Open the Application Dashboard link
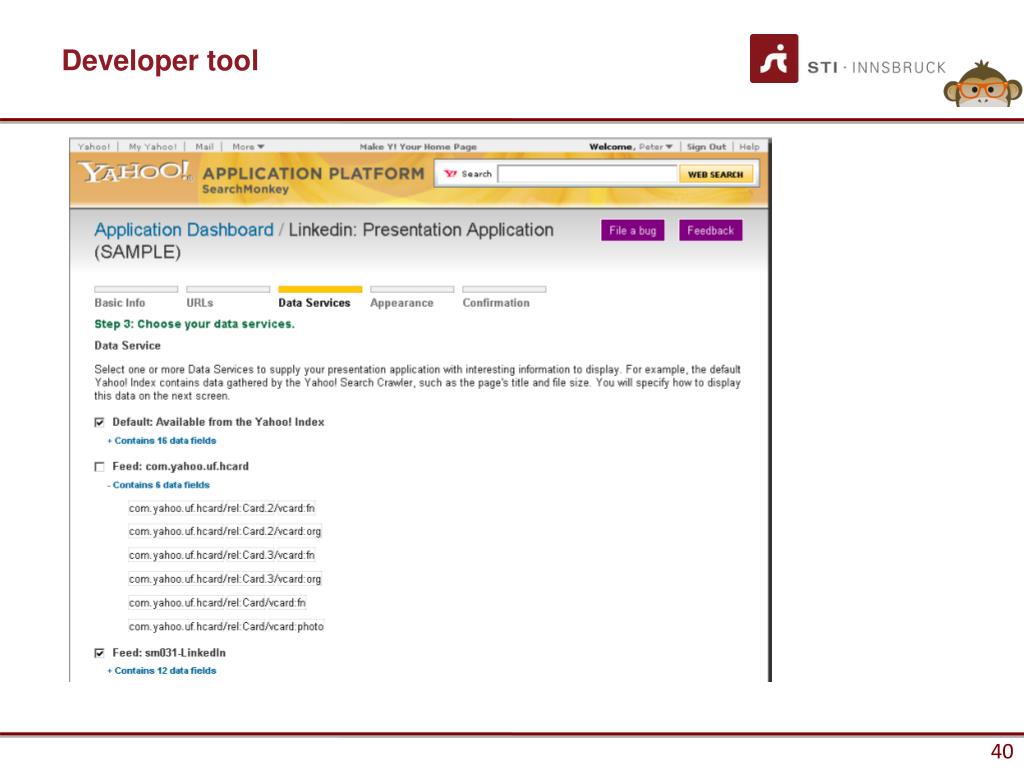Image resolution: width=1024 pixels, height=768 pixels. tap(184, 230)
